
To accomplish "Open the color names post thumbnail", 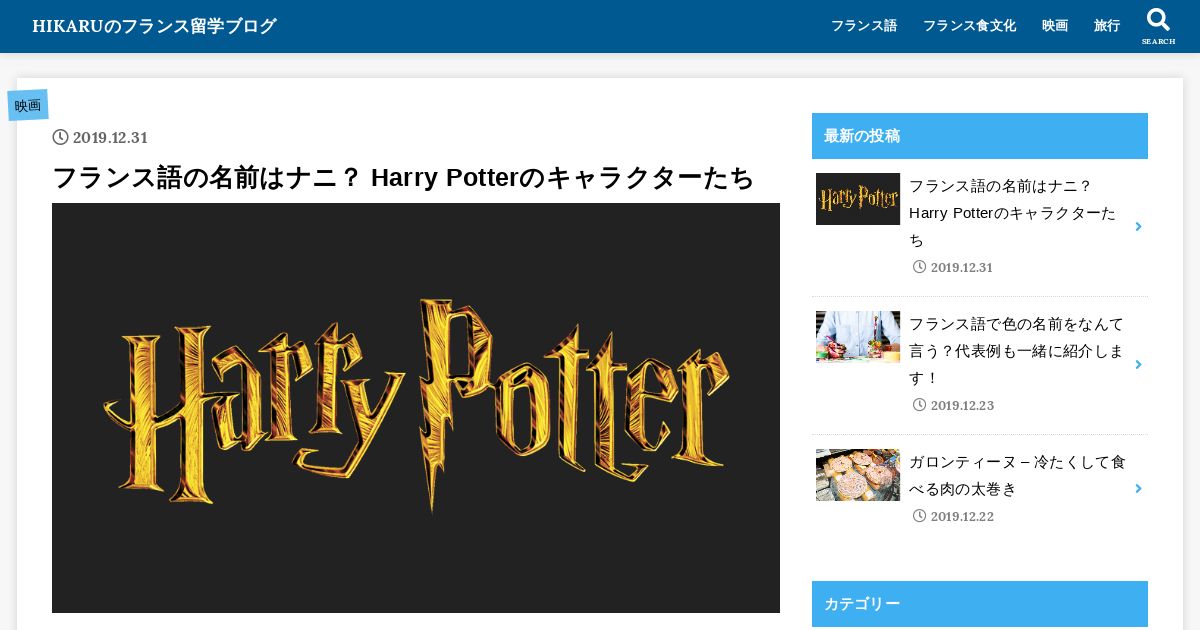I will pyautogui.click(x=858, y=337).
